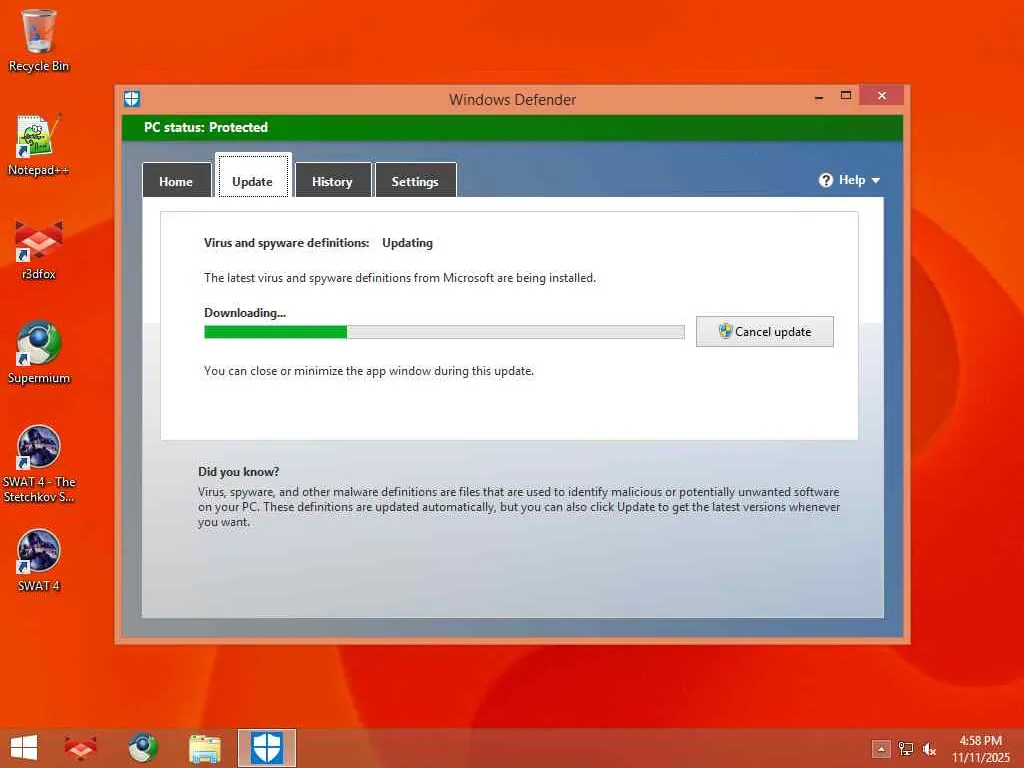This screenshot has width=1024, height=768.
Task: Click the 'Downloading...' status text
Action: [245, 313]
